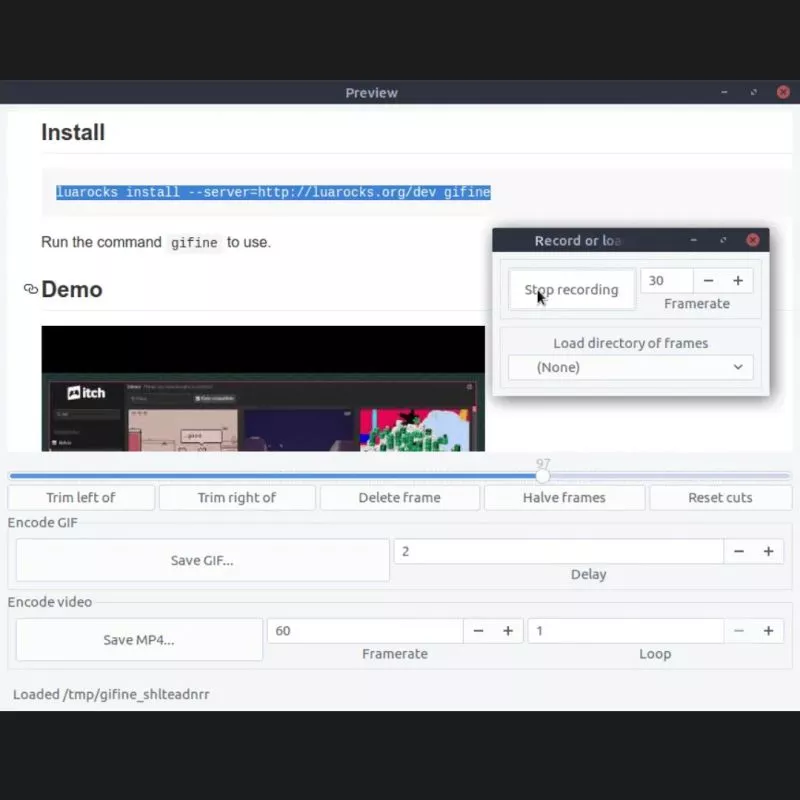Increase the MP4 Loop count

tap(769, 630)
